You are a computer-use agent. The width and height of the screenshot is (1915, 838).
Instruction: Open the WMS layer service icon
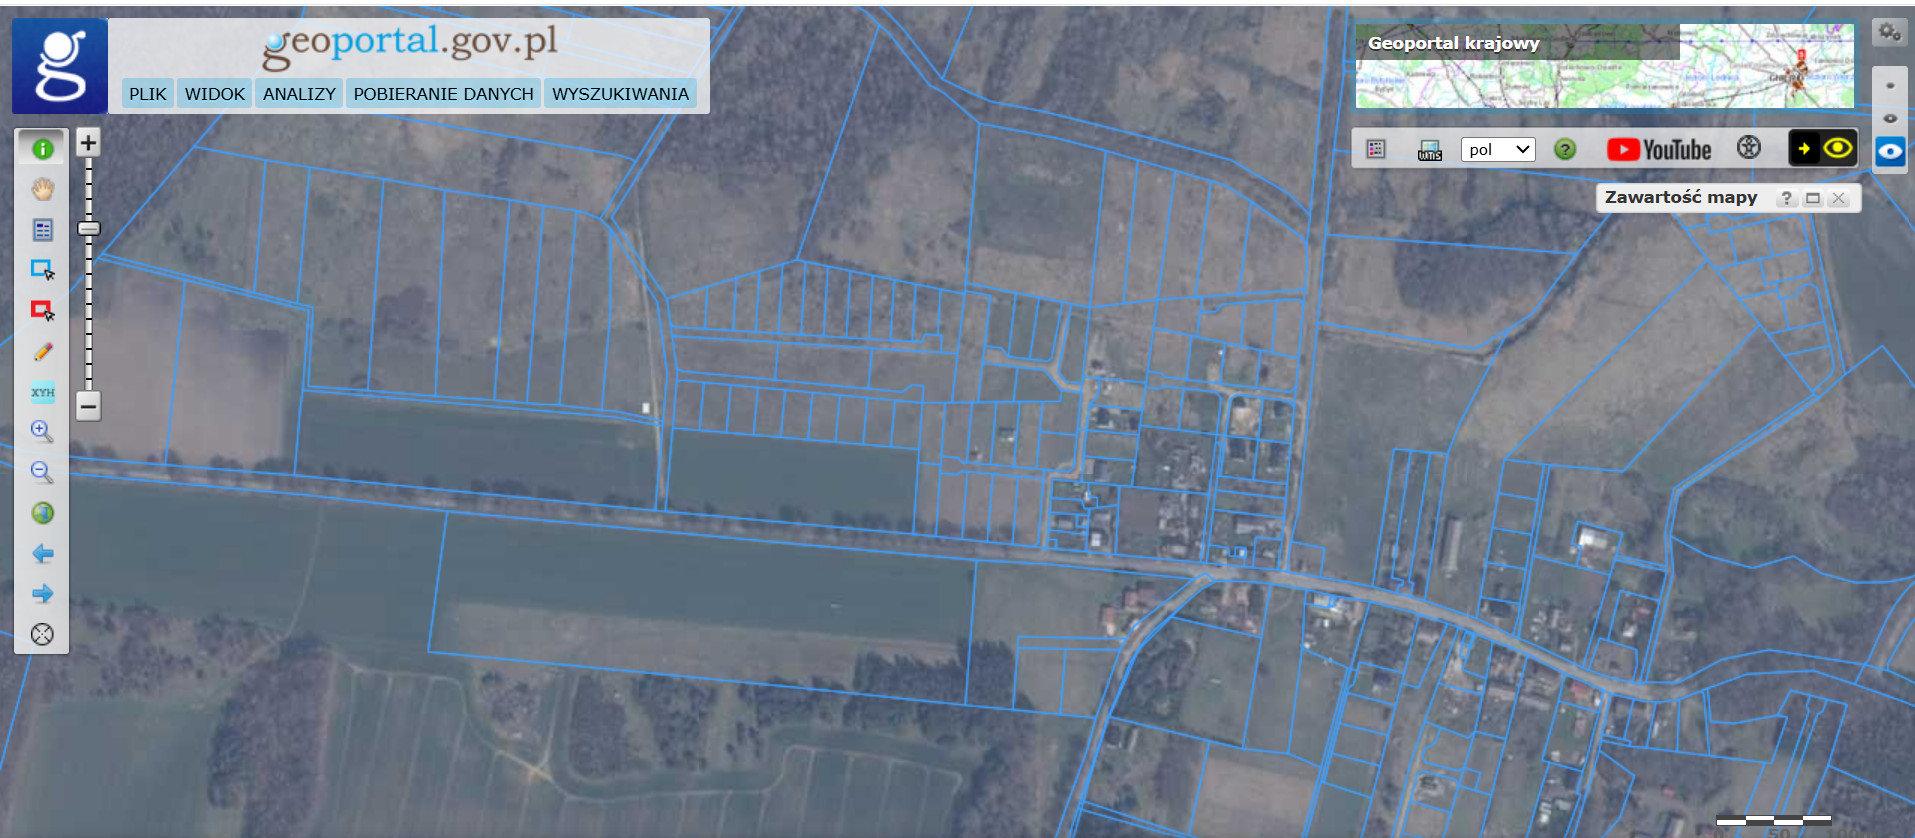click(x=1430, y=150)
